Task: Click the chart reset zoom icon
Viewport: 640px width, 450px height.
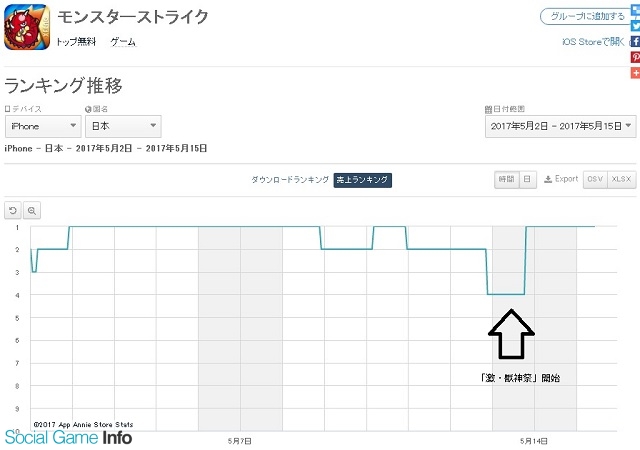Action: click(x=13, y=210)
